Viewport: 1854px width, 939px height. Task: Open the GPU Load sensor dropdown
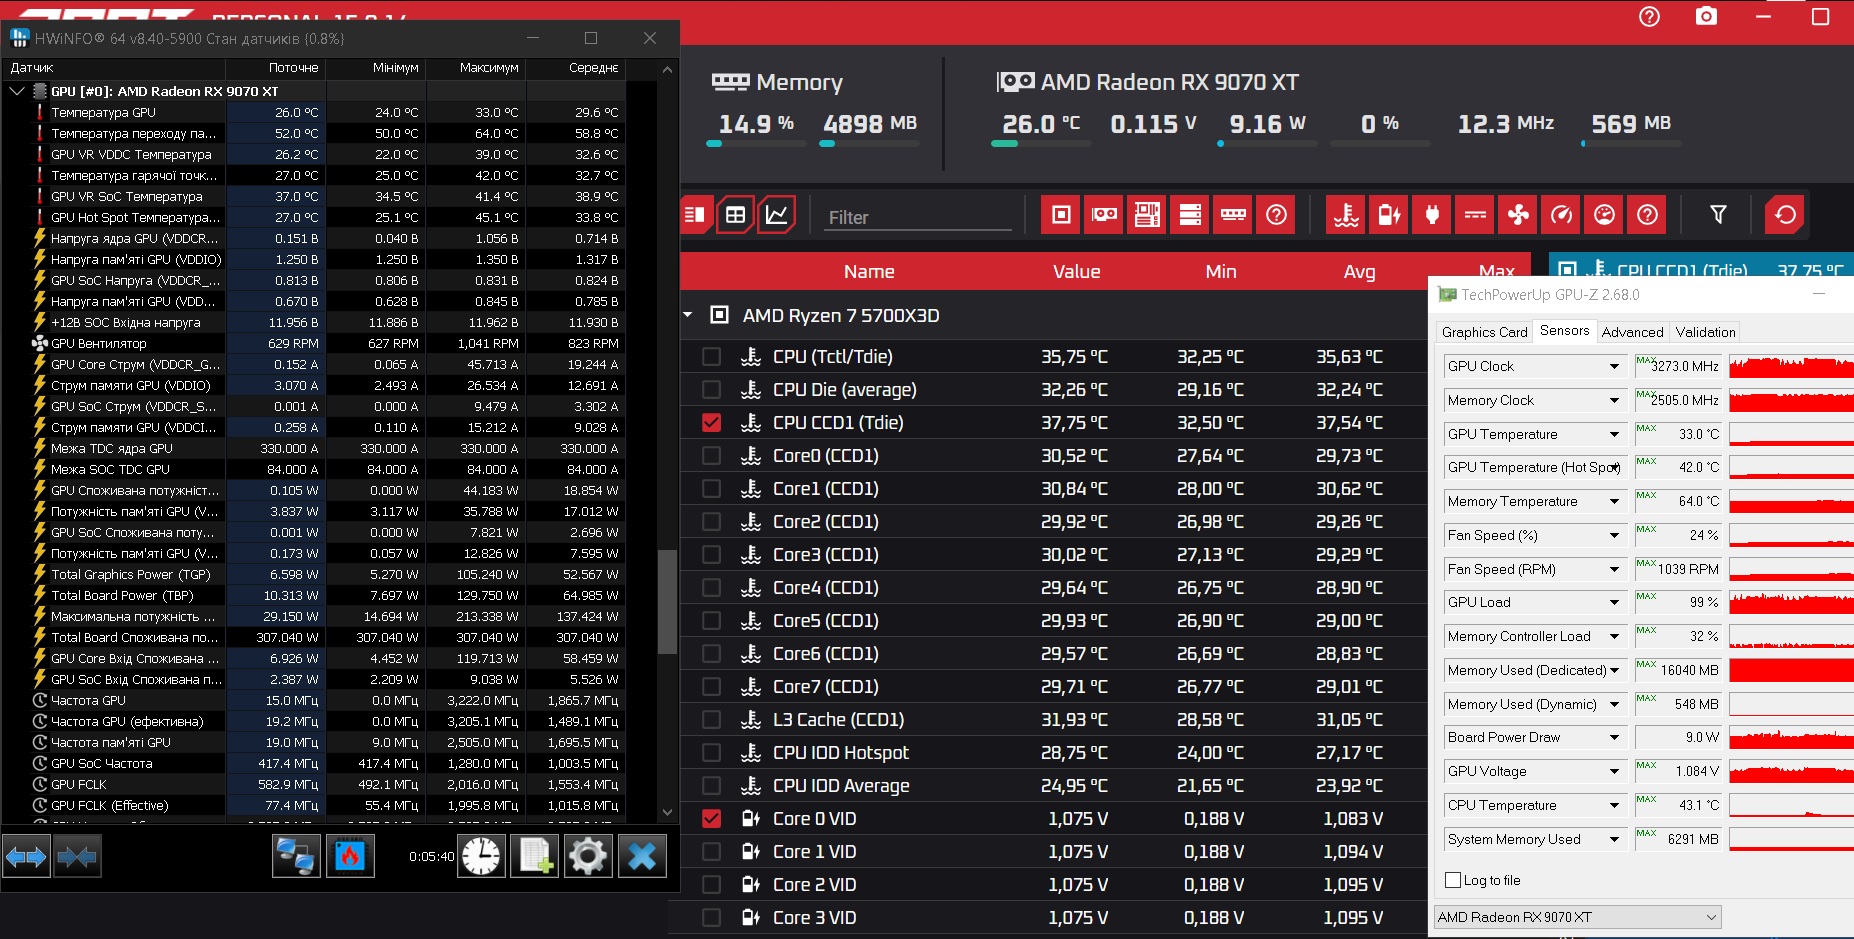(1614, 602)
